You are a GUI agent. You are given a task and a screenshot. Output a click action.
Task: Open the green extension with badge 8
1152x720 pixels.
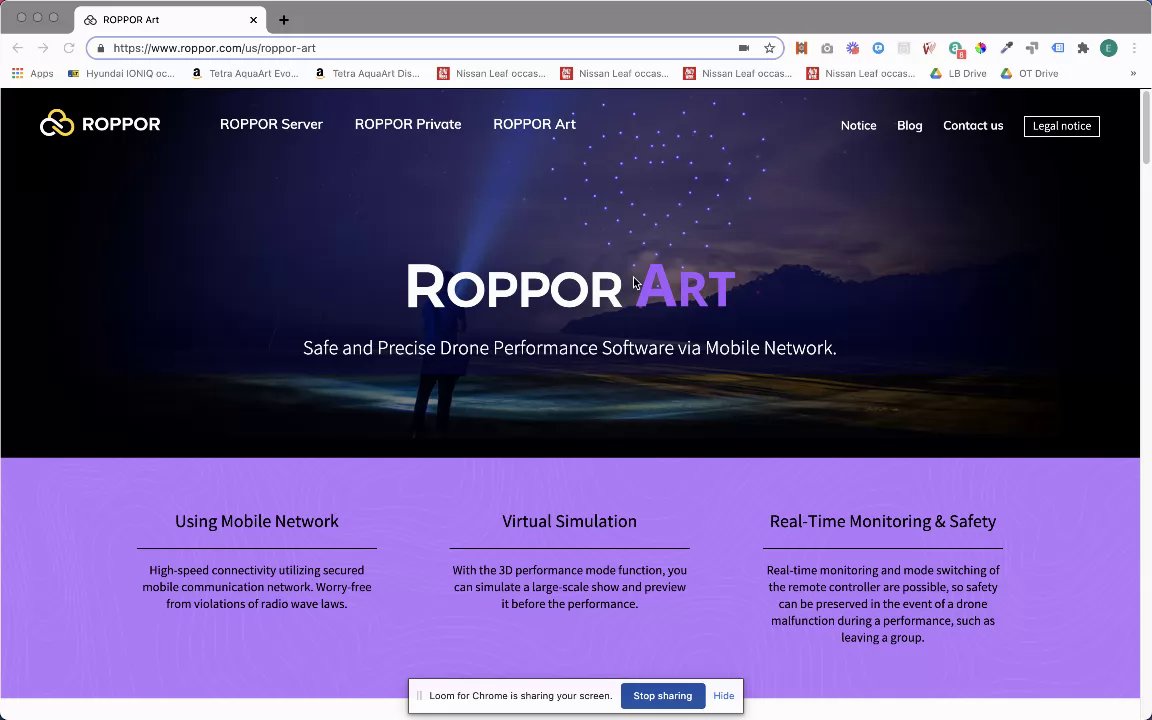[x=955, y=48]
